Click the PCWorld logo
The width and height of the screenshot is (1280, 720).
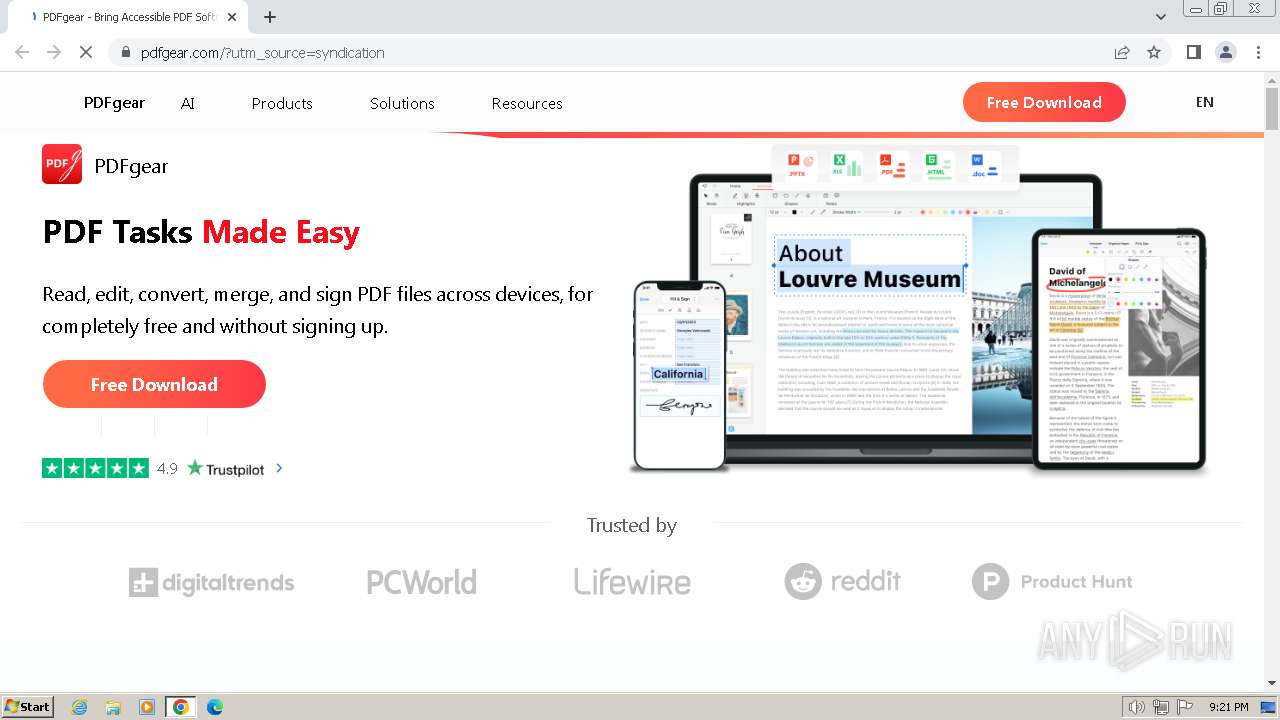(x=421, y=582)
